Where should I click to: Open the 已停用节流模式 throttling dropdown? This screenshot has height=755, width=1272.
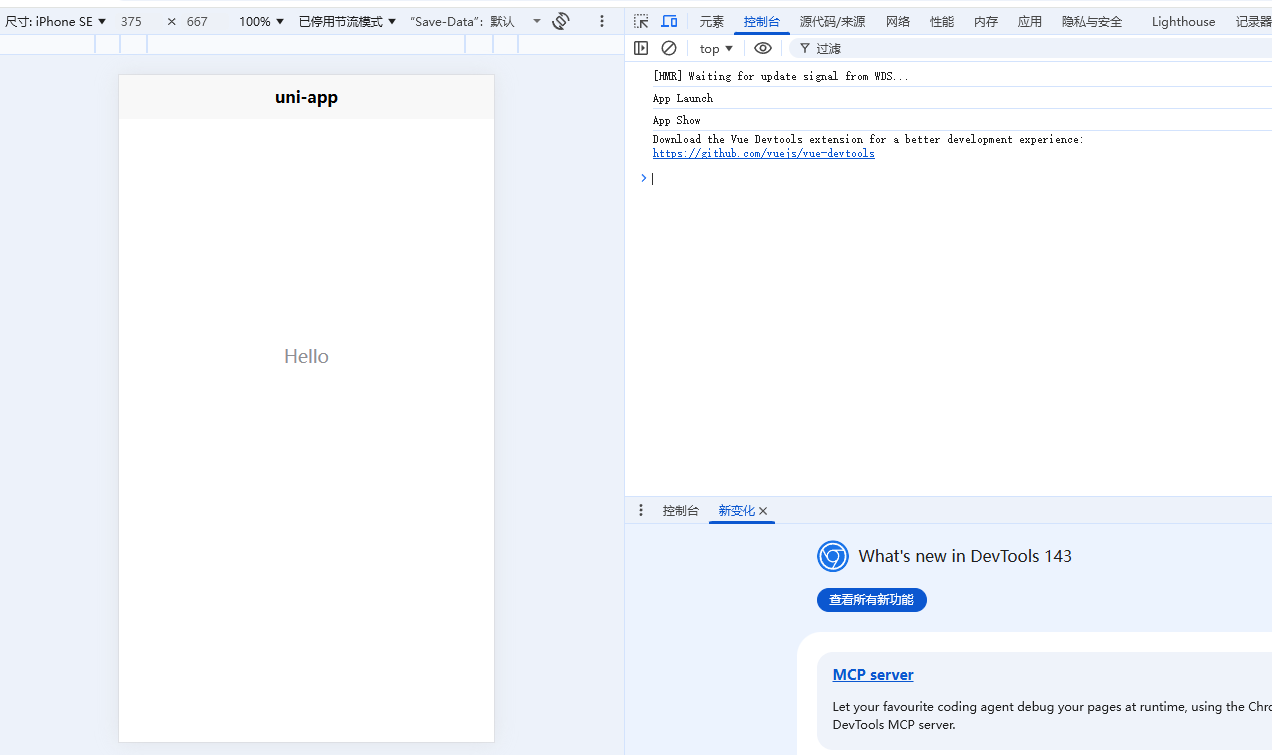click(x=347, y=21)
